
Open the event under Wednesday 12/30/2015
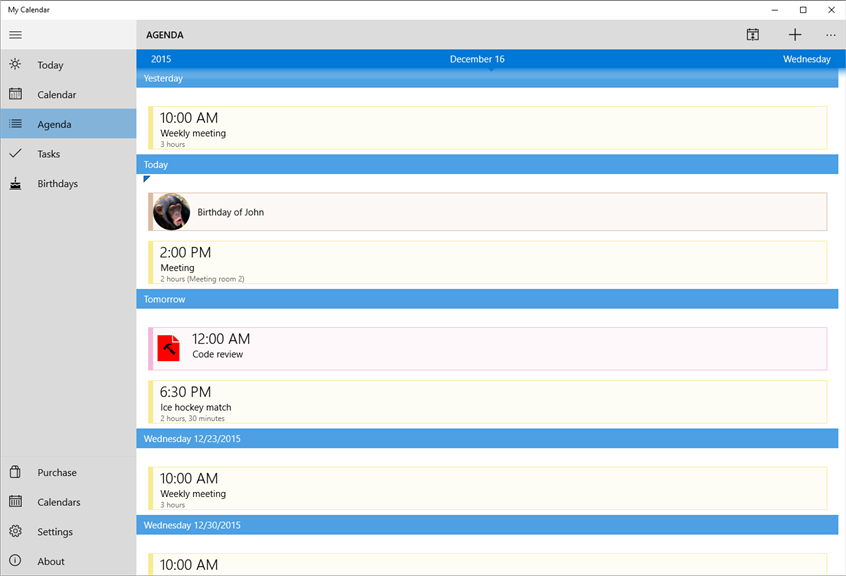coord(488,564)
